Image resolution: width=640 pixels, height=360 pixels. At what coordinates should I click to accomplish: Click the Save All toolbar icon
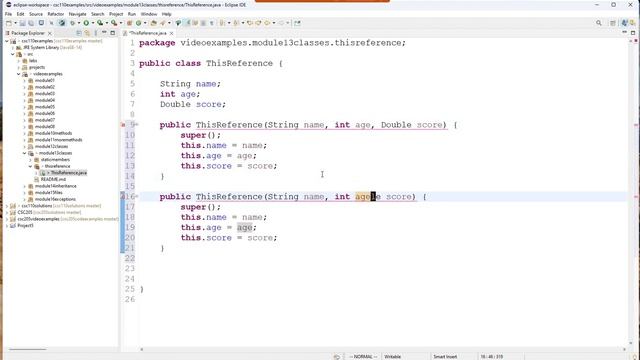tap(31, 23)
